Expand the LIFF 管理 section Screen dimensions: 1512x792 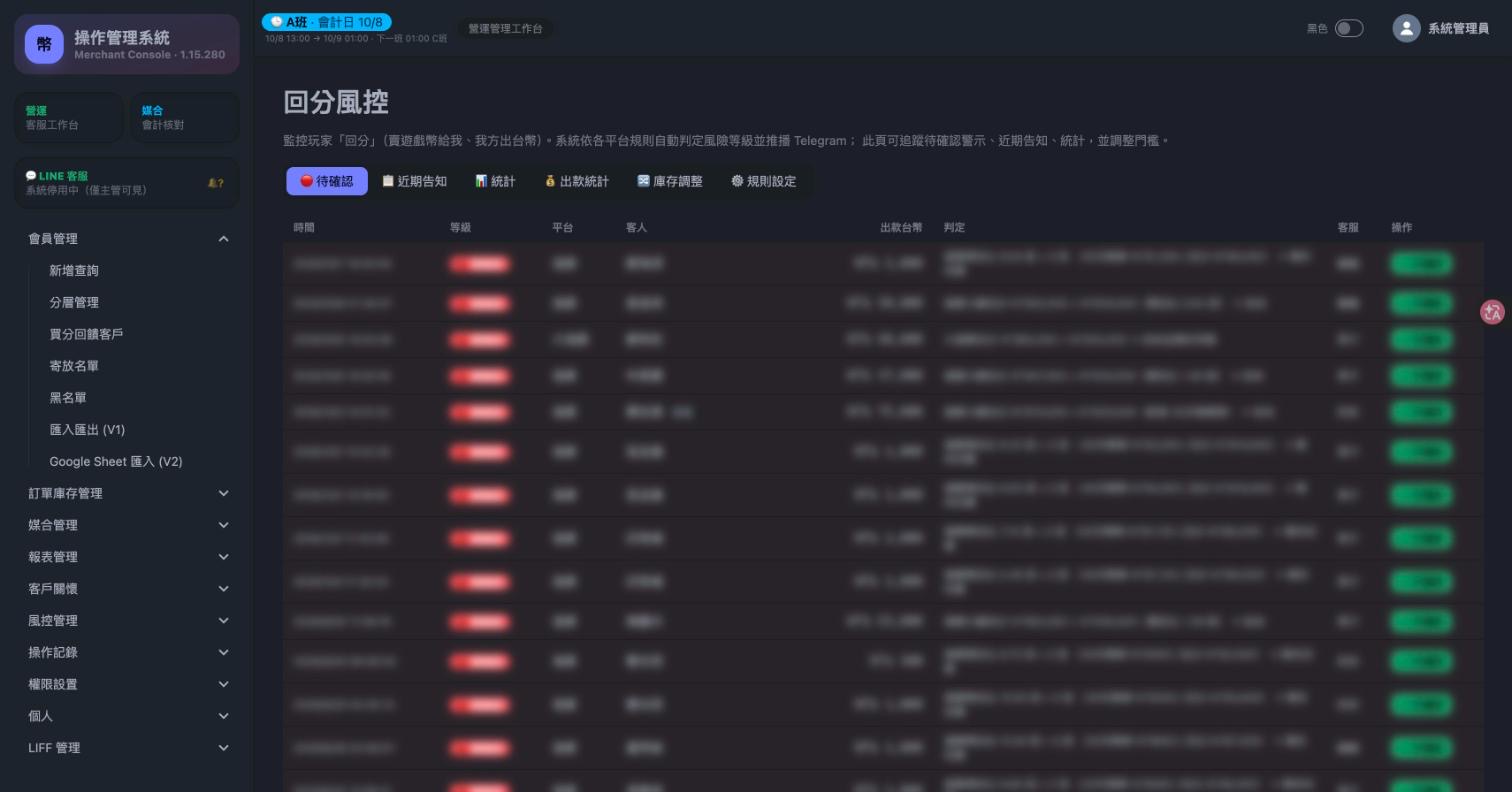128,747
